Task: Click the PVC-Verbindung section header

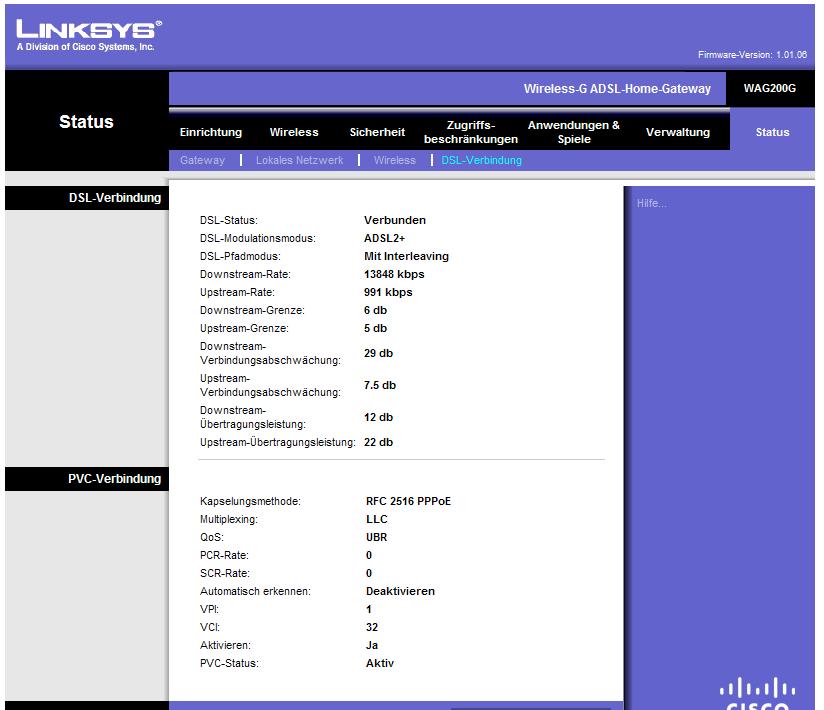Action: coord(115,479)
